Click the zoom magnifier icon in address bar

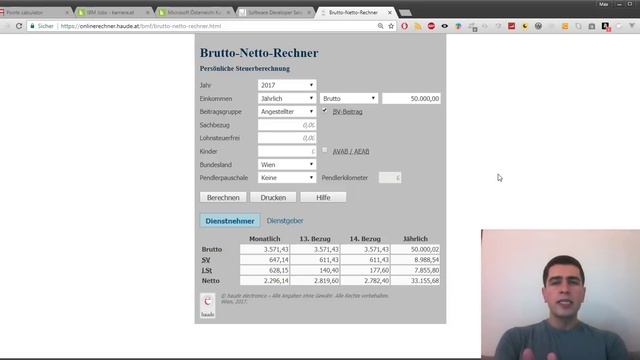[380, 26]
